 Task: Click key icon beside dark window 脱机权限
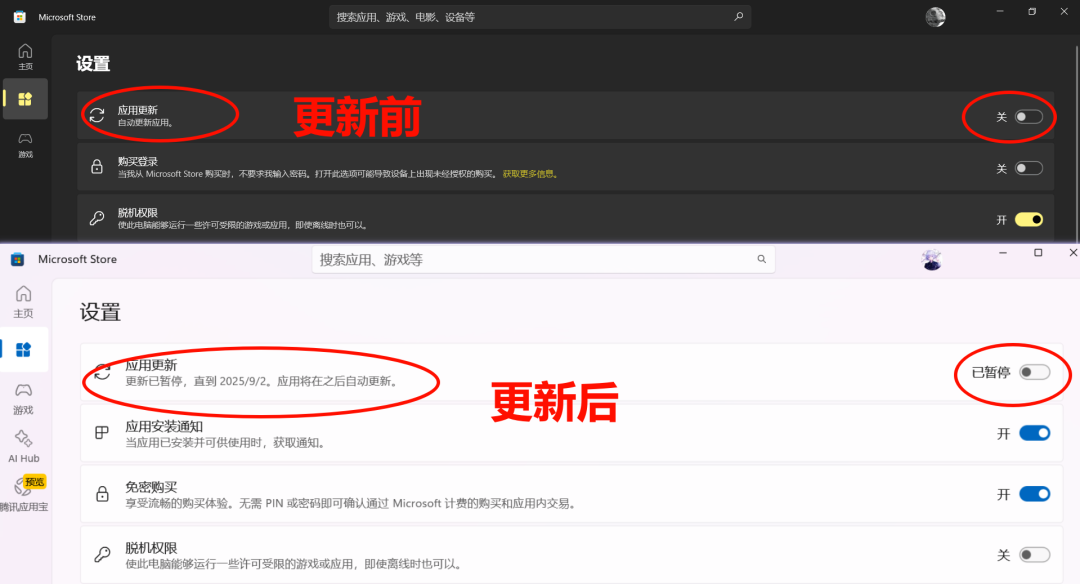[97, 218]
